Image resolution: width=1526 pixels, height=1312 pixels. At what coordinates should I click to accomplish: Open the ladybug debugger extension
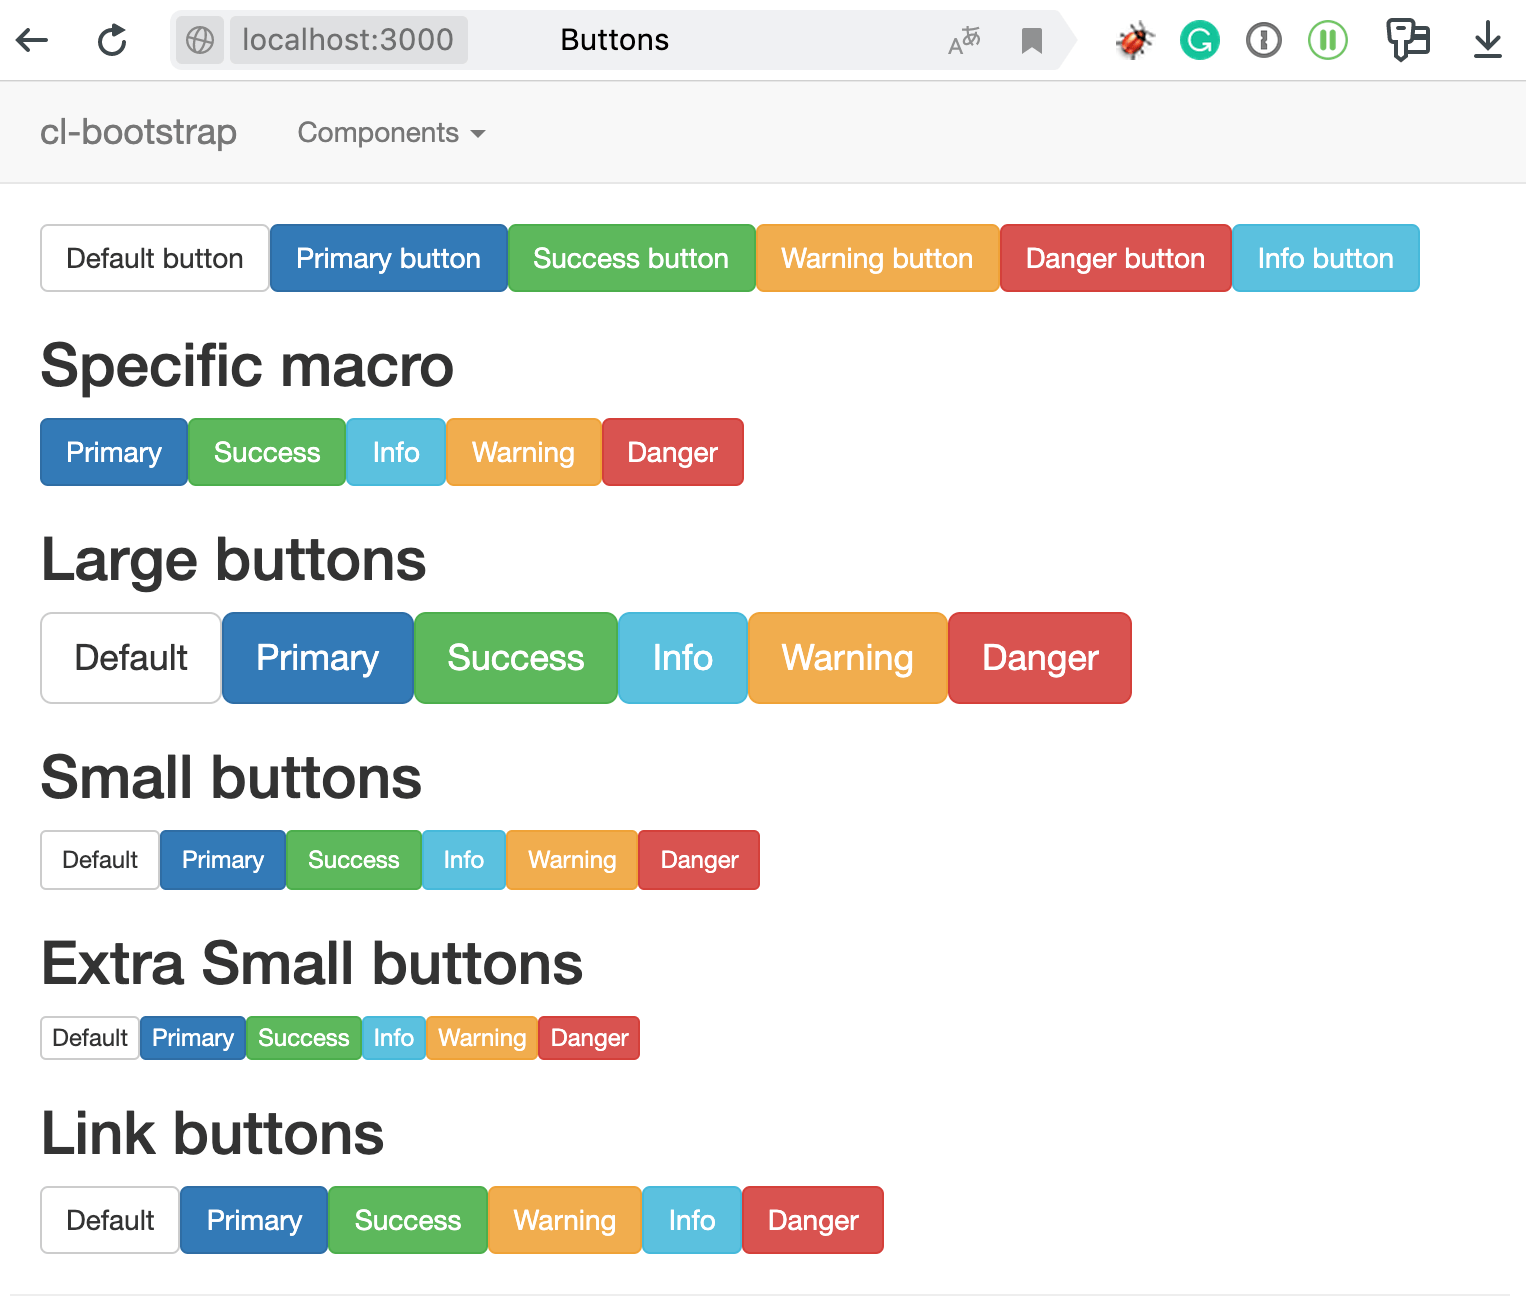click(x=1134, y=40)
